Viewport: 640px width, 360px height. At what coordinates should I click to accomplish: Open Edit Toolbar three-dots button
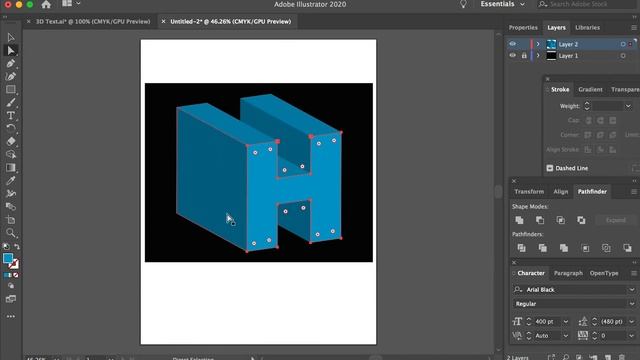[x=11, y=316]
